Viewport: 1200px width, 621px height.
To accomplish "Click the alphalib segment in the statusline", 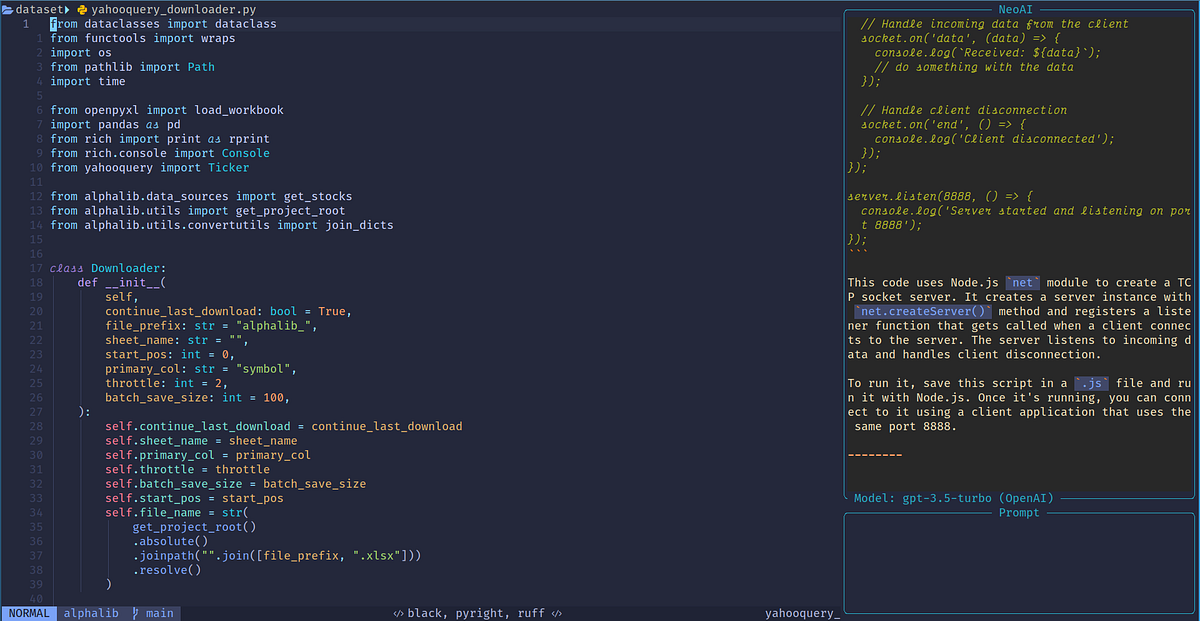I will 91,612.
